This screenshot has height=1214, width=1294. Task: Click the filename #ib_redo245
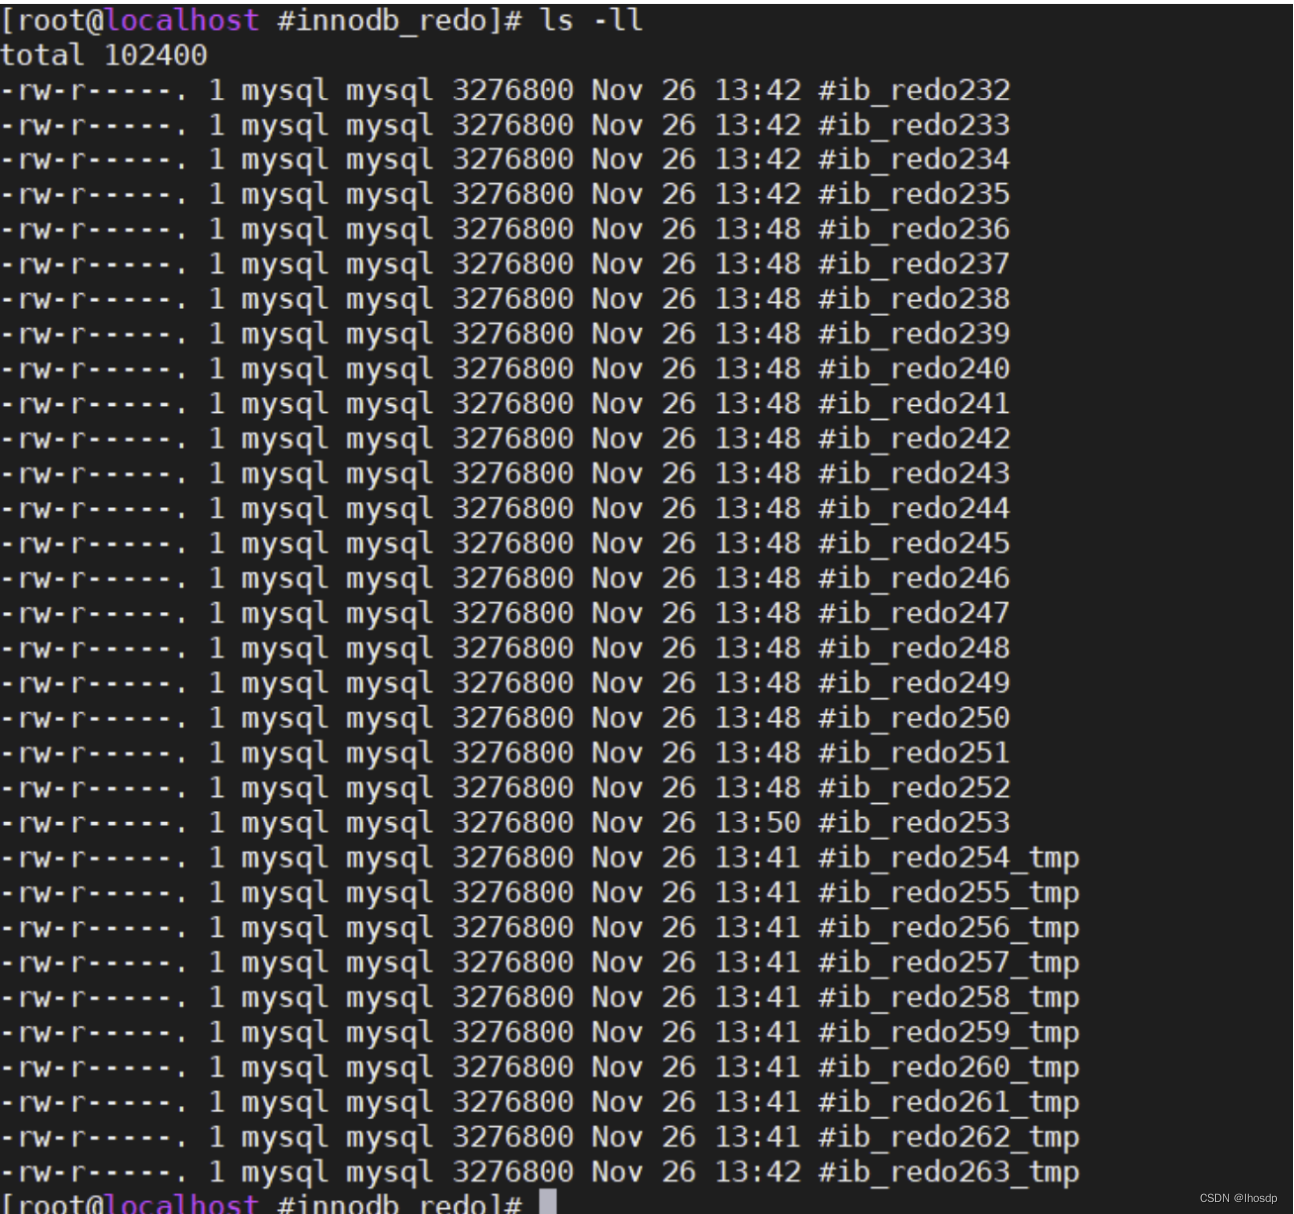914,545
